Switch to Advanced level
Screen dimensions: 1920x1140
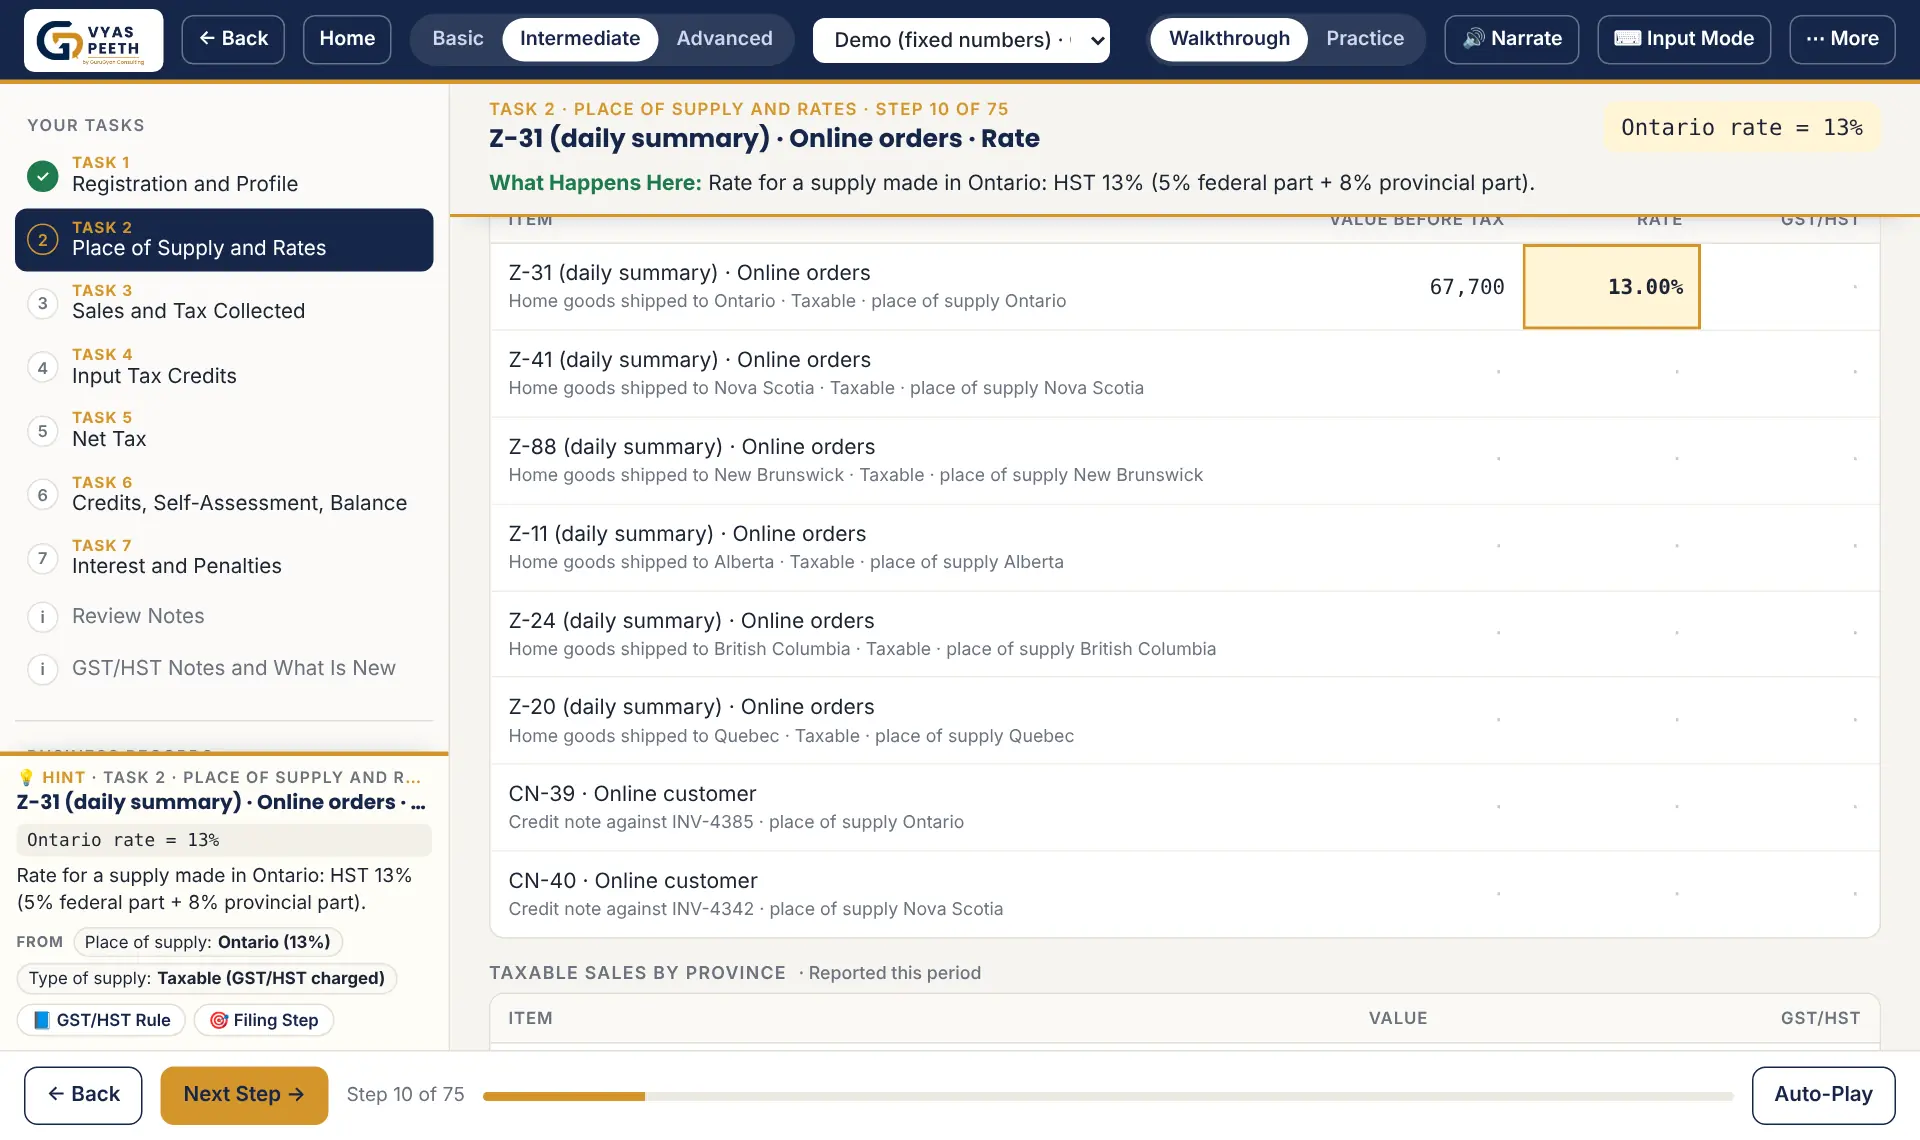[x=724, y=39]
